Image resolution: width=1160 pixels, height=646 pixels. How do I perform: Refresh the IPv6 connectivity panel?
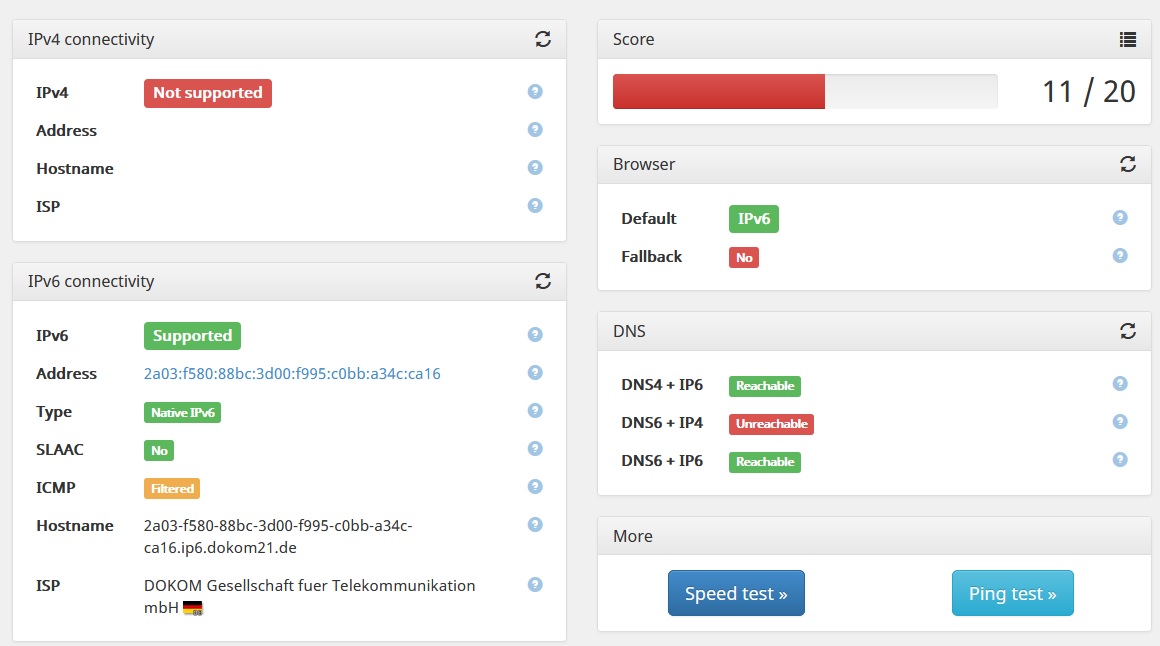point(543,281)
